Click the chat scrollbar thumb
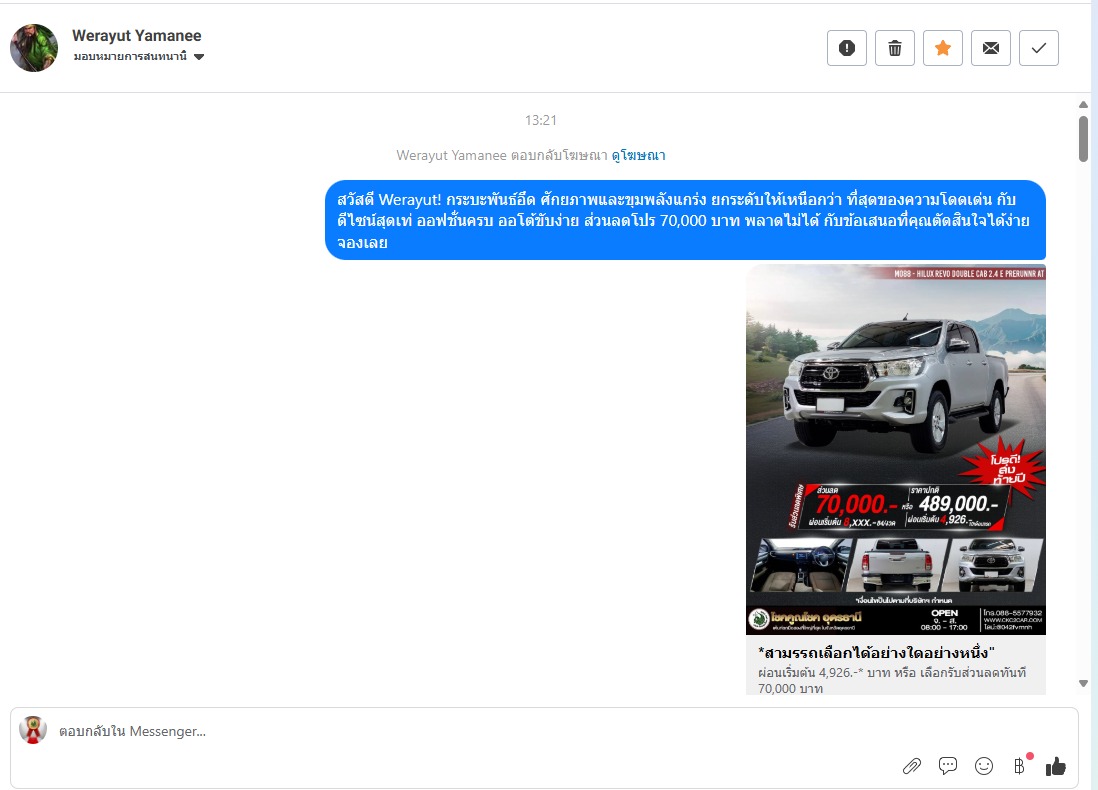Image resolution: width=1098 pixels, height=790 pixels. 1083,139
